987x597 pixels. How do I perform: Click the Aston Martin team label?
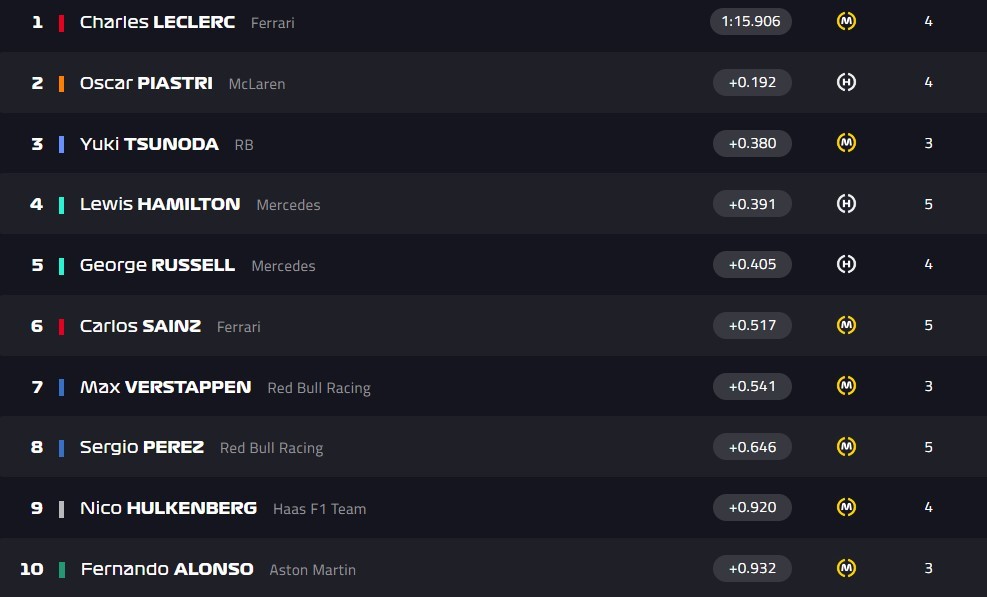click(x=312, y=570)
